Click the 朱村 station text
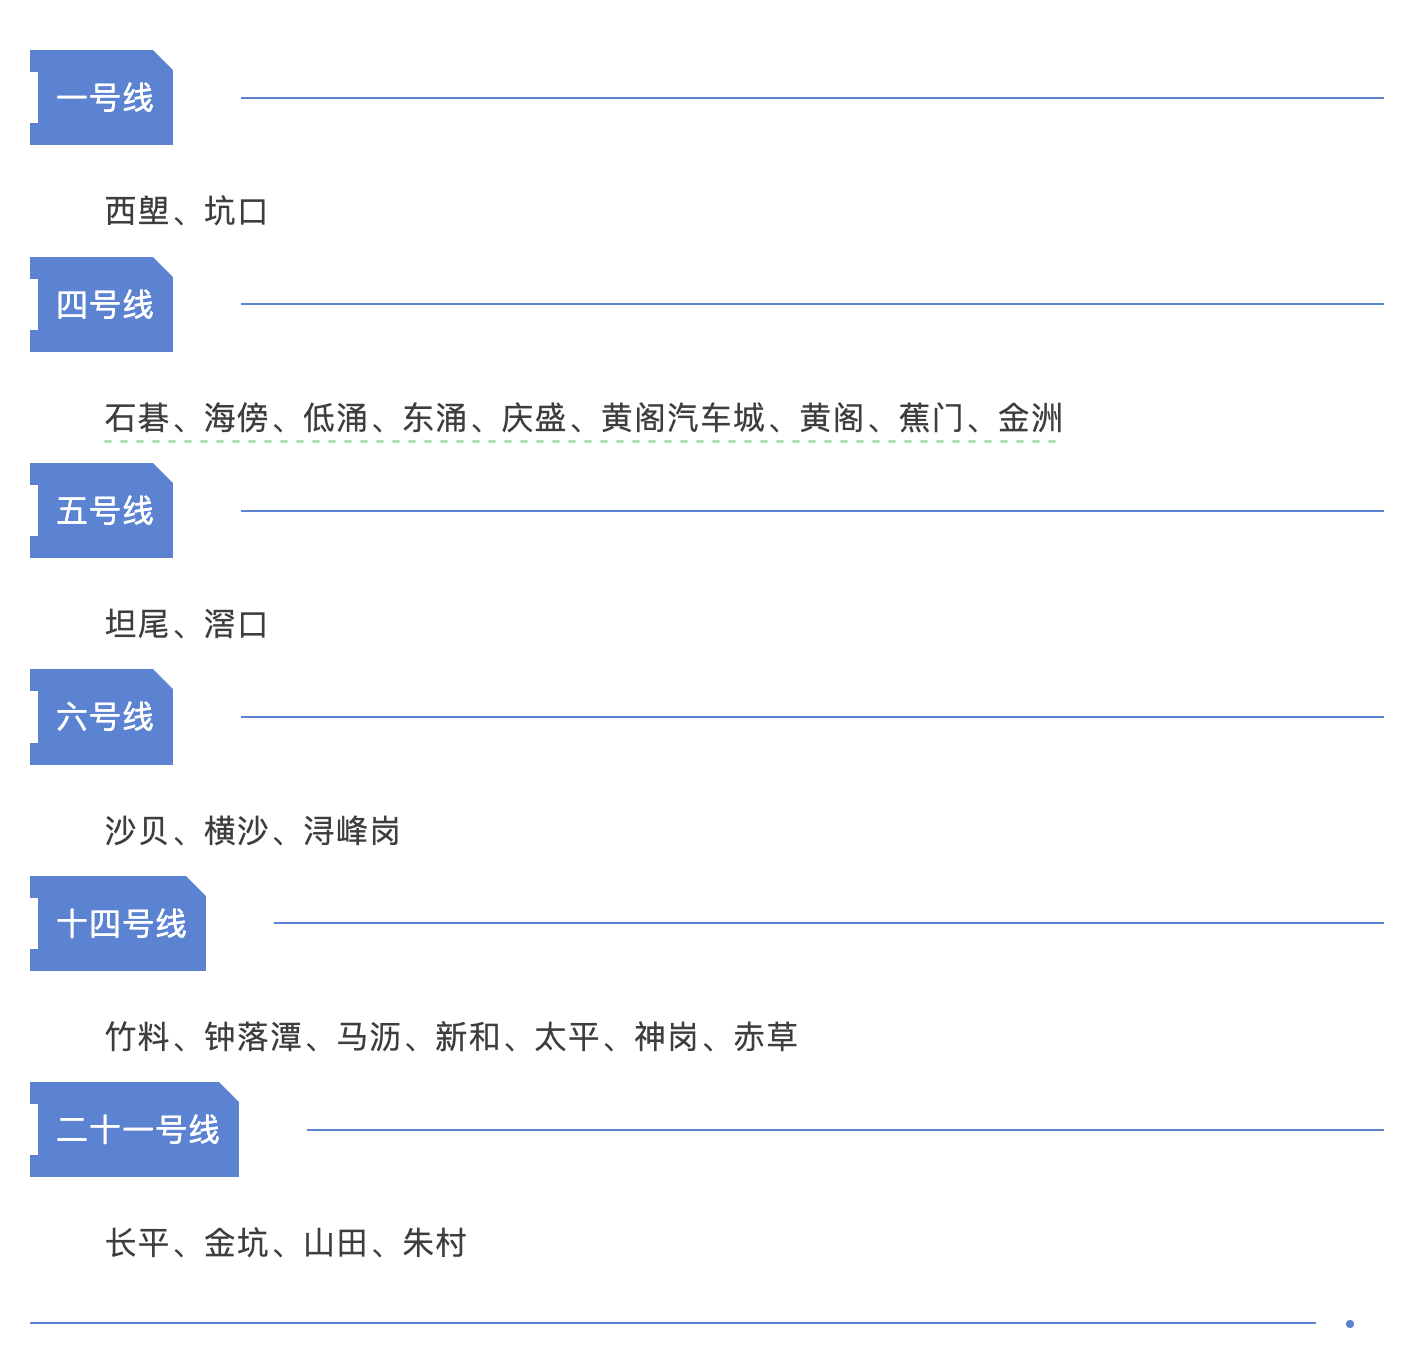 (x=435, y=1243)
